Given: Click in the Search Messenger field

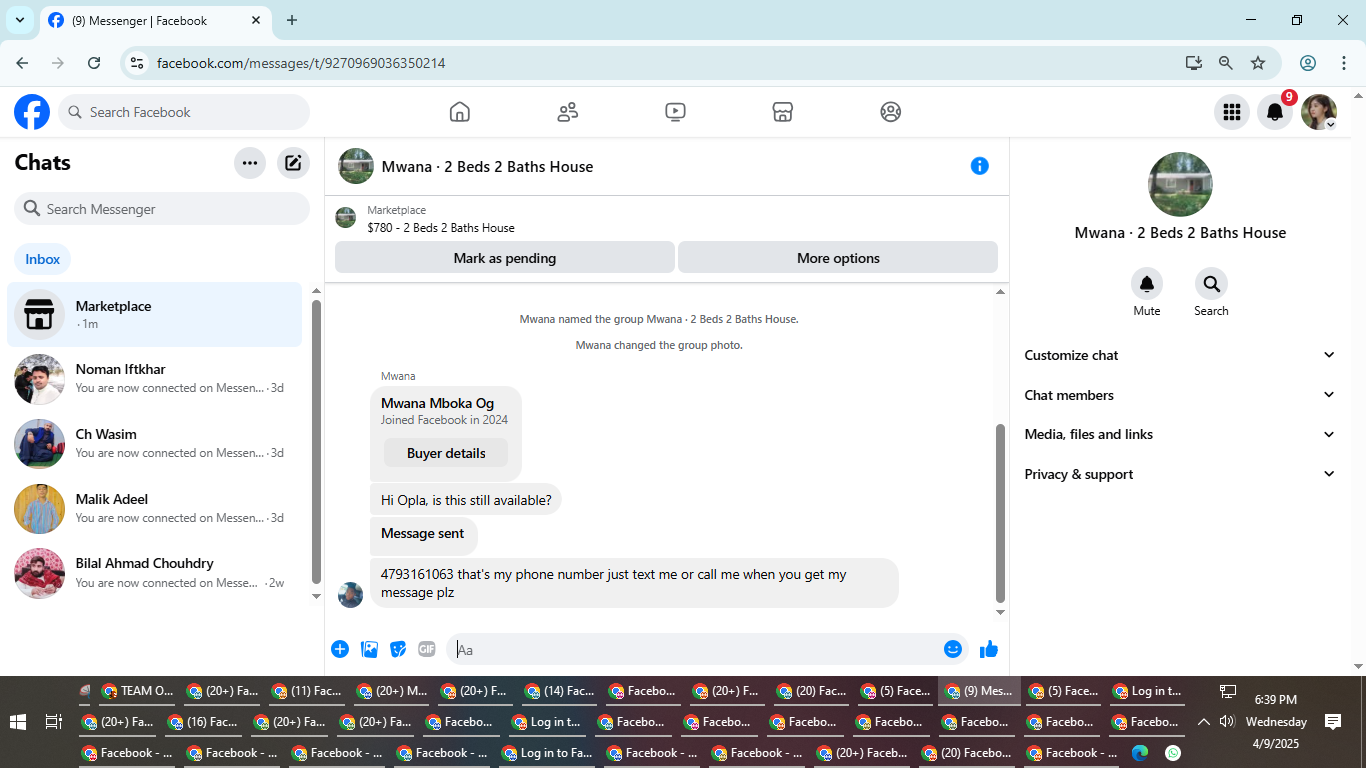Looking at the screenshot, I should [162, 209].
